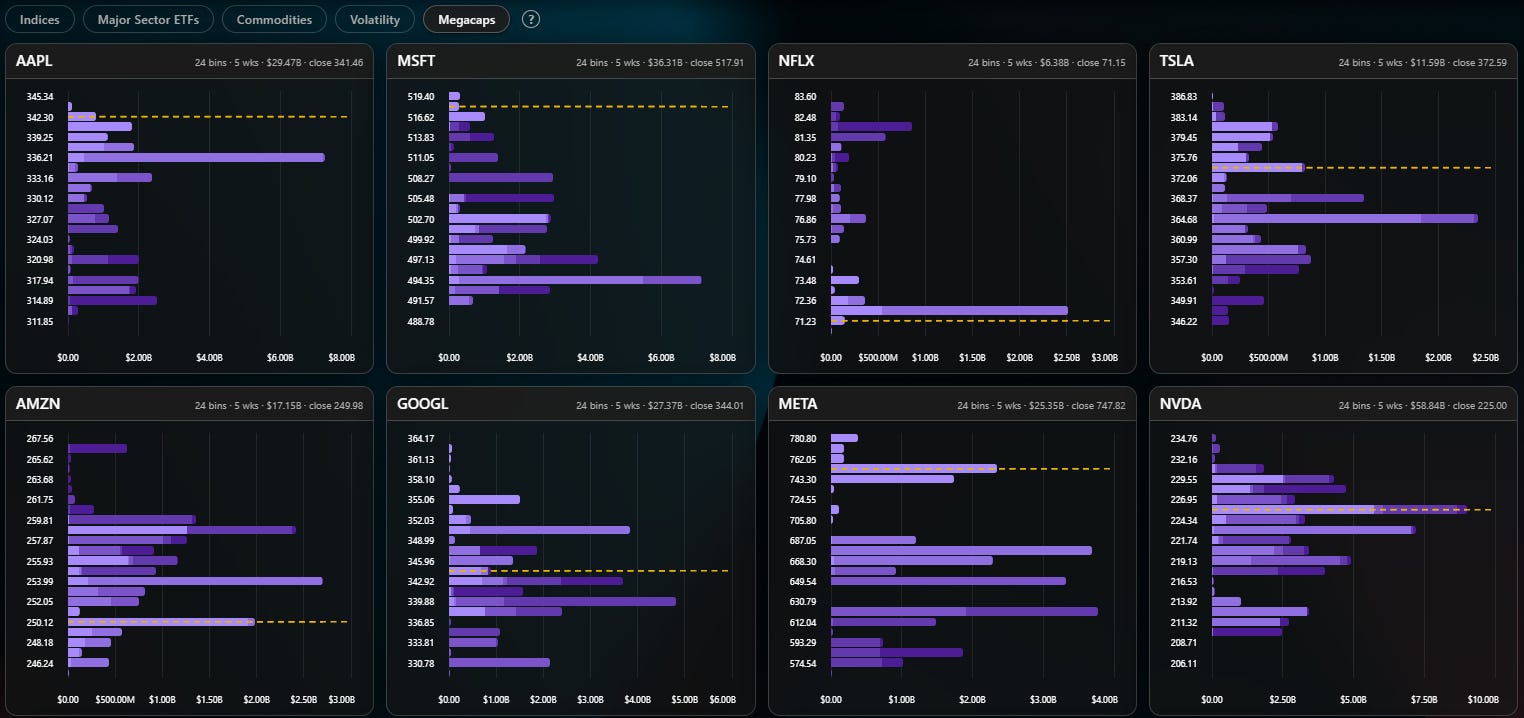This screenshot has width=1524, height=718.
Task: Click the TSLA chart title
Action: [1177, 61]
